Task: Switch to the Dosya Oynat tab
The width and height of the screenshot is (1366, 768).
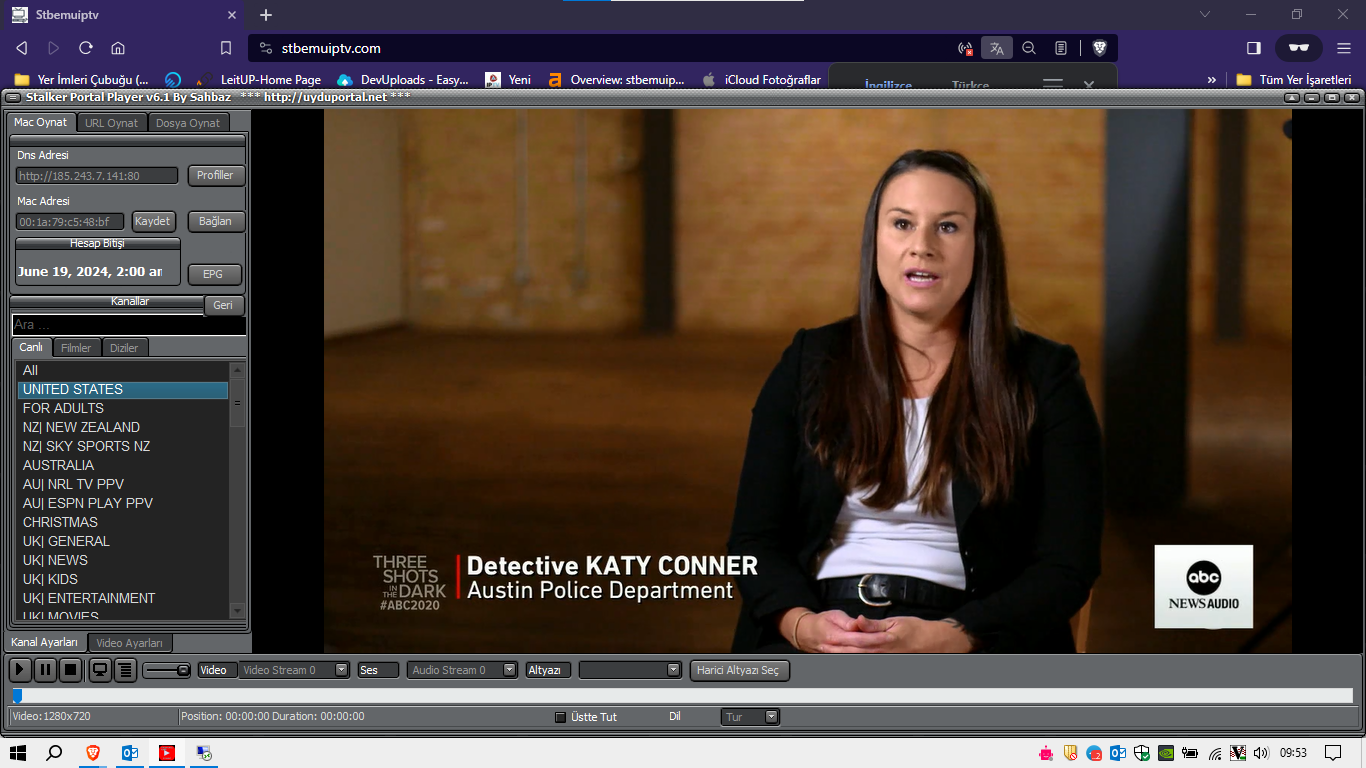Action: (x=188, y=123)
